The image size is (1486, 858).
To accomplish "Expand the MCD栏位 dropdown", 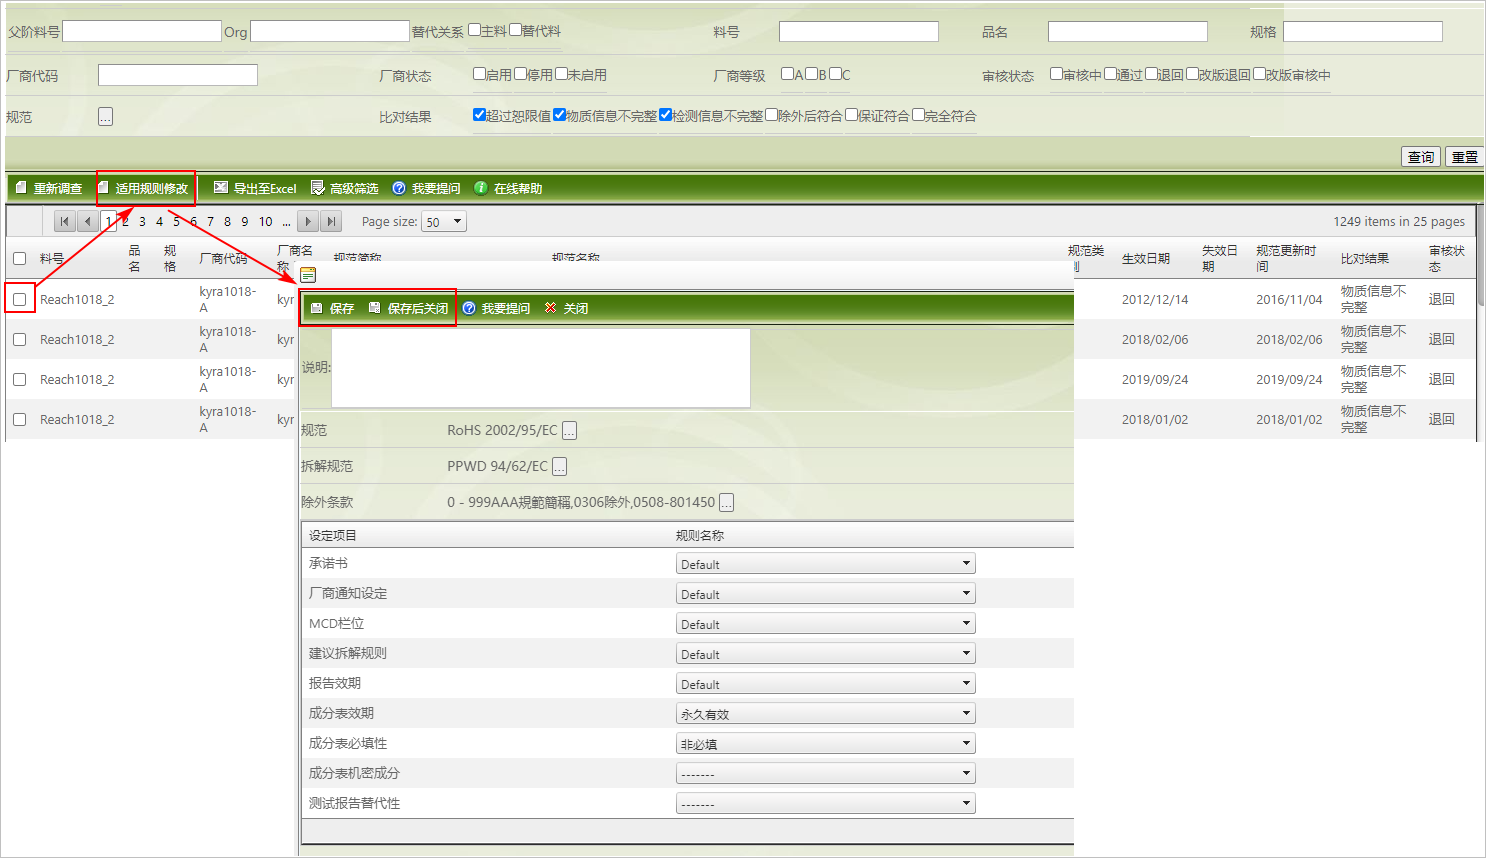I will point(826,624).
